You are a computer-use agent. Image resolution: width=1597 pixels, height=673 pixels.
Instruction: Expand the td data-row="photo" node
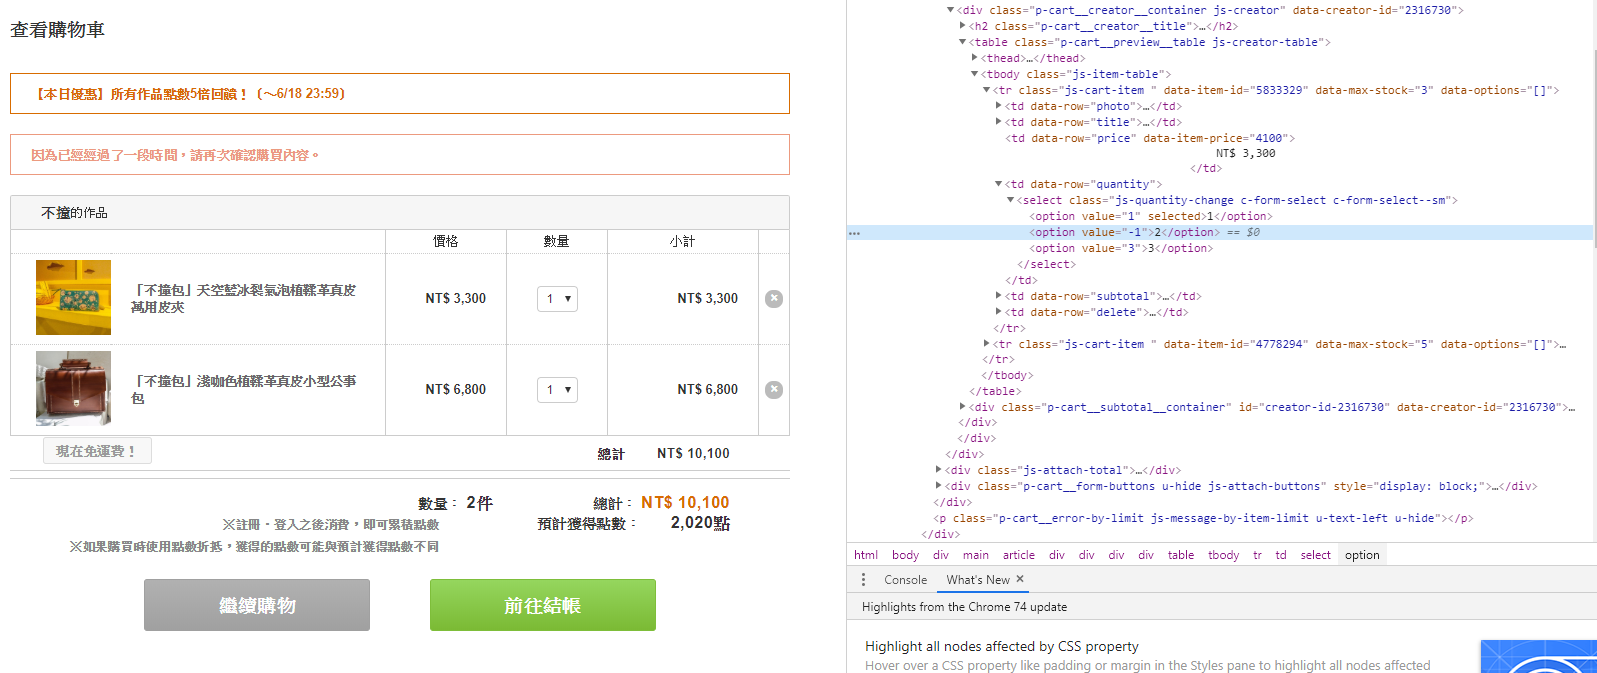point(999,106)
